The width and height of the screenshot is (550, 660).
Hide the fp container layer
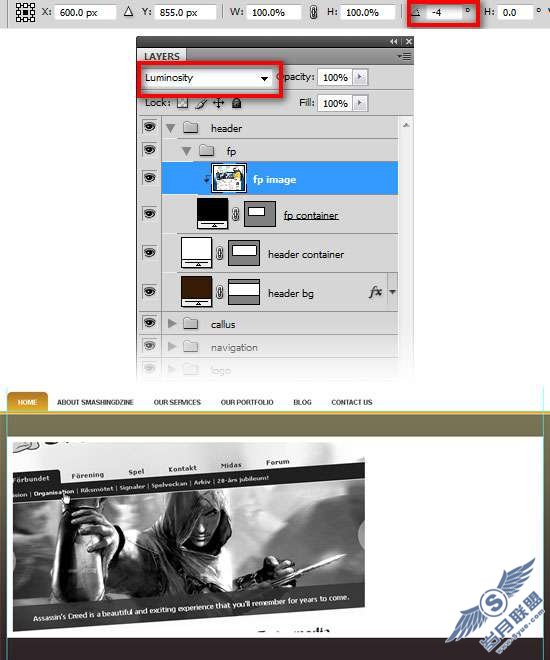[x=149, y=214]
